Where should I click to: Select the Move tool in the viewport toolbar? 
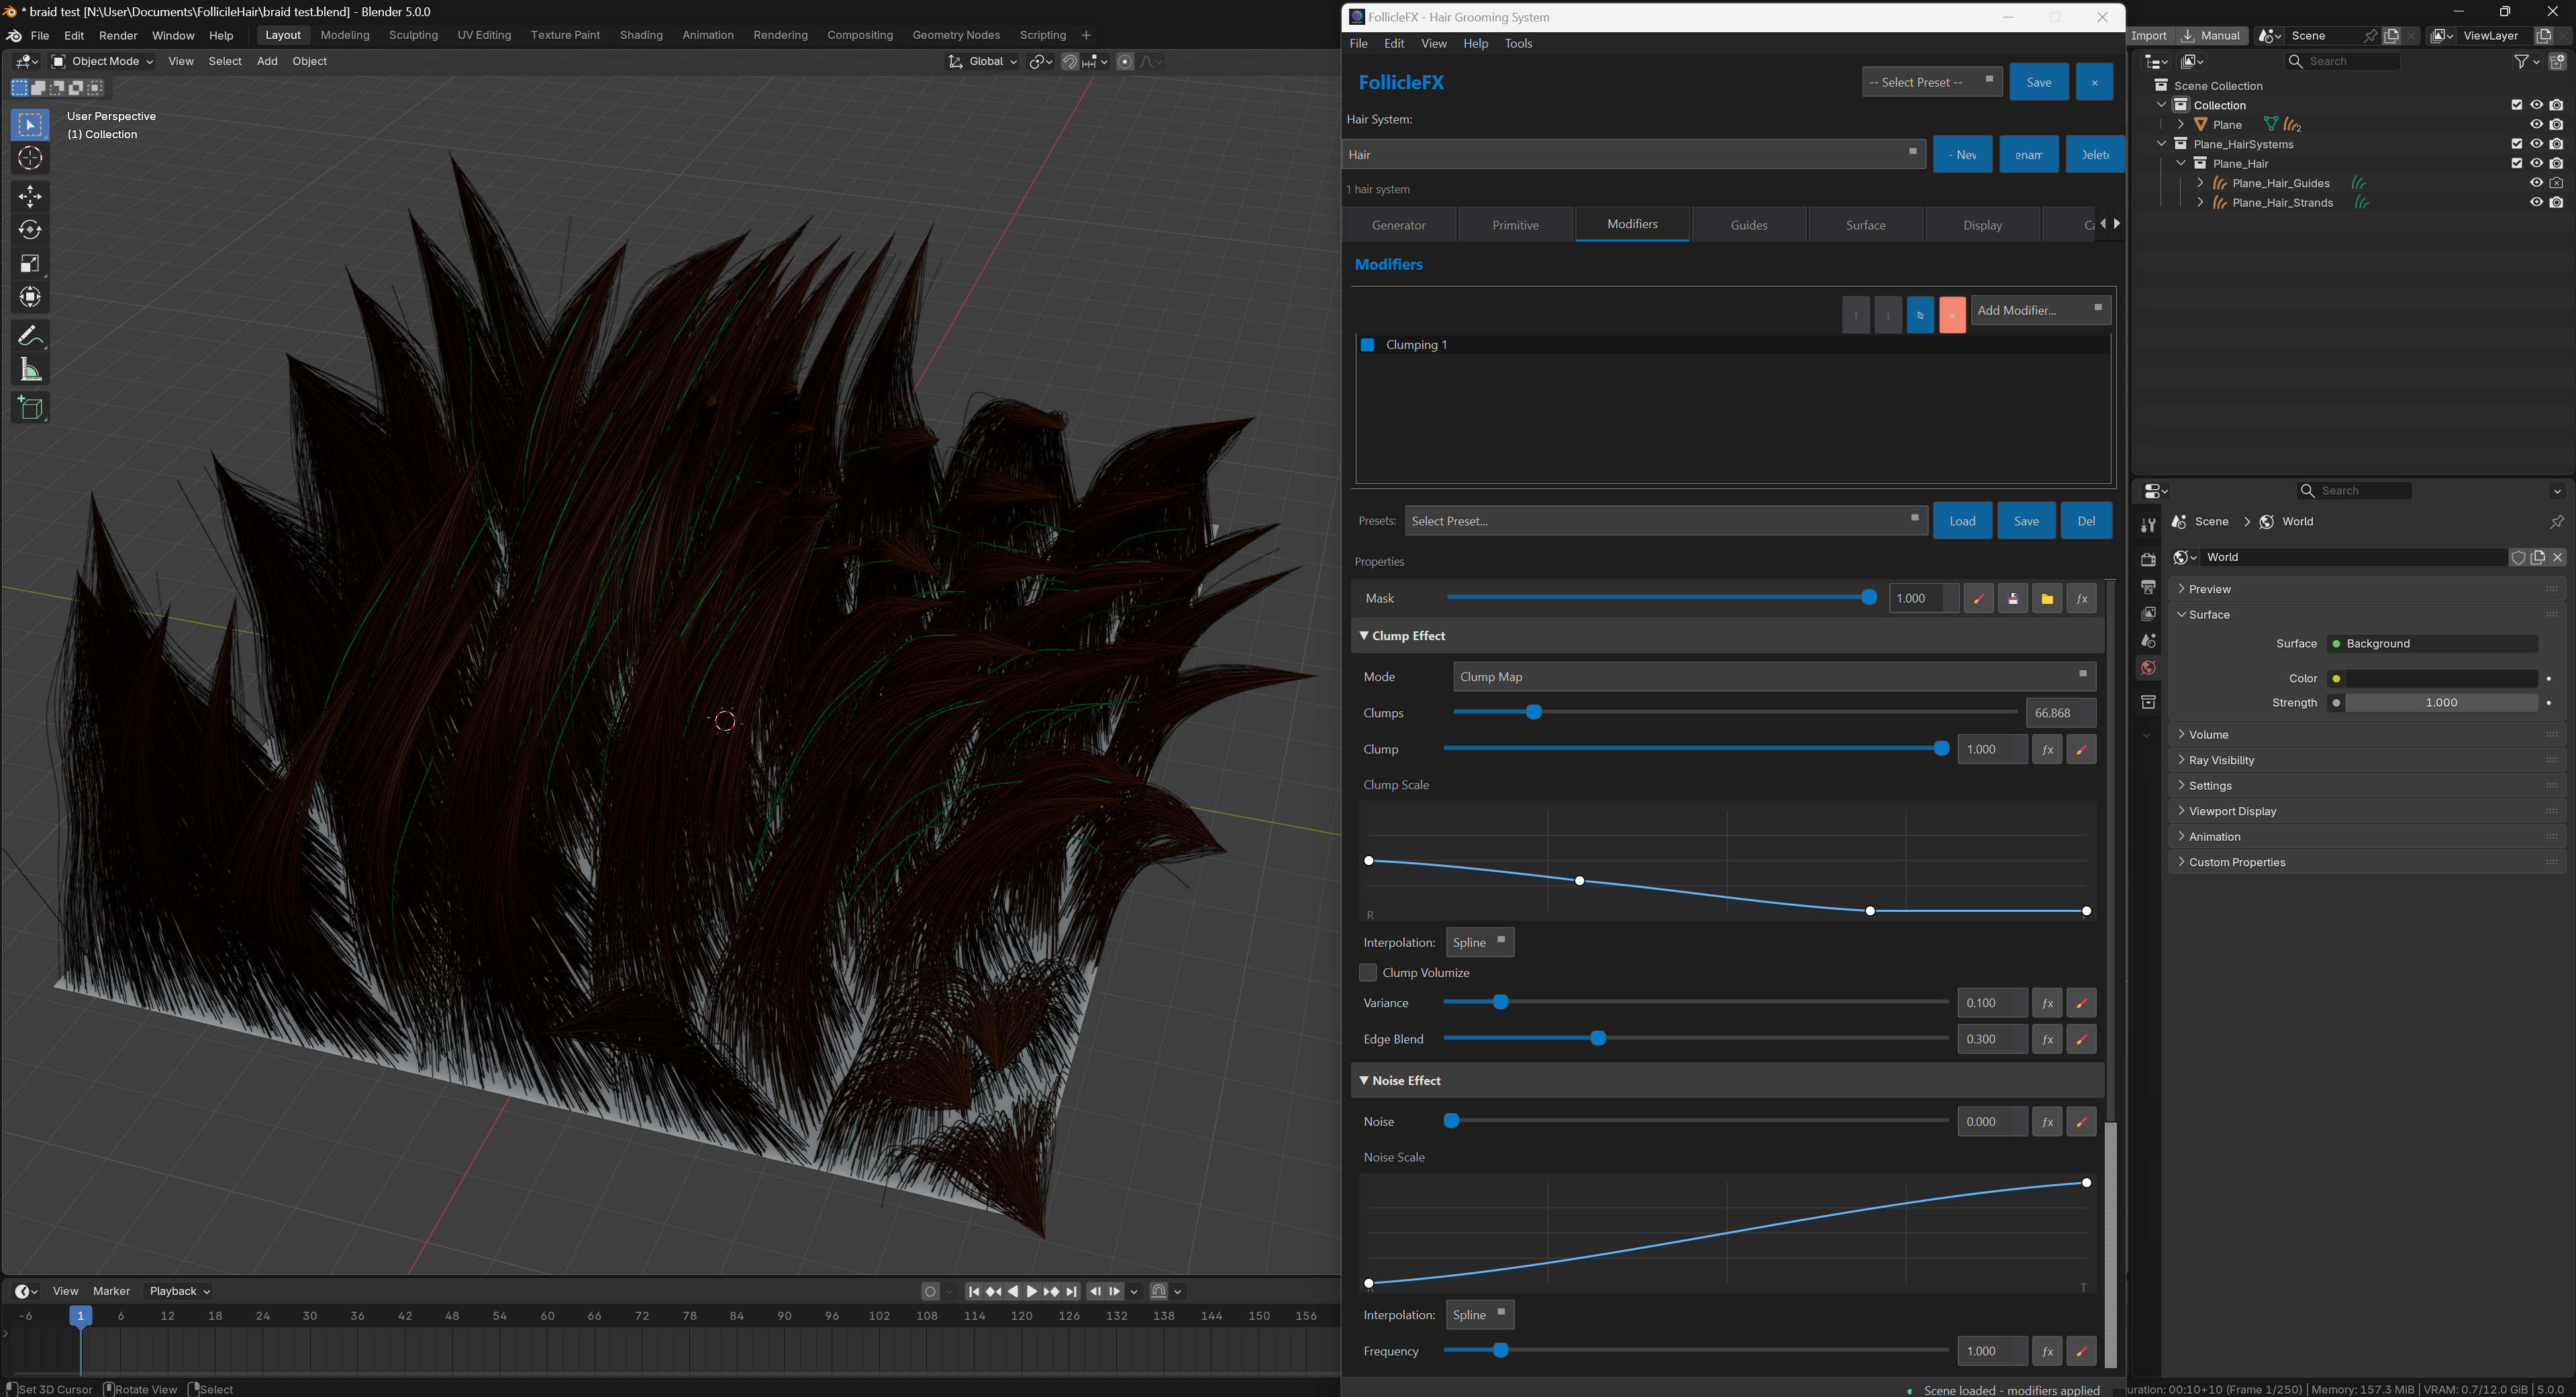tap(30, 197)
